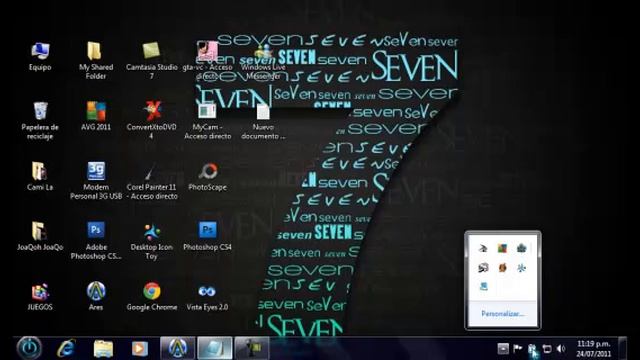640x360 pixels.
Task: Open Action Center flag icon
Action: [x=518, y=348]
